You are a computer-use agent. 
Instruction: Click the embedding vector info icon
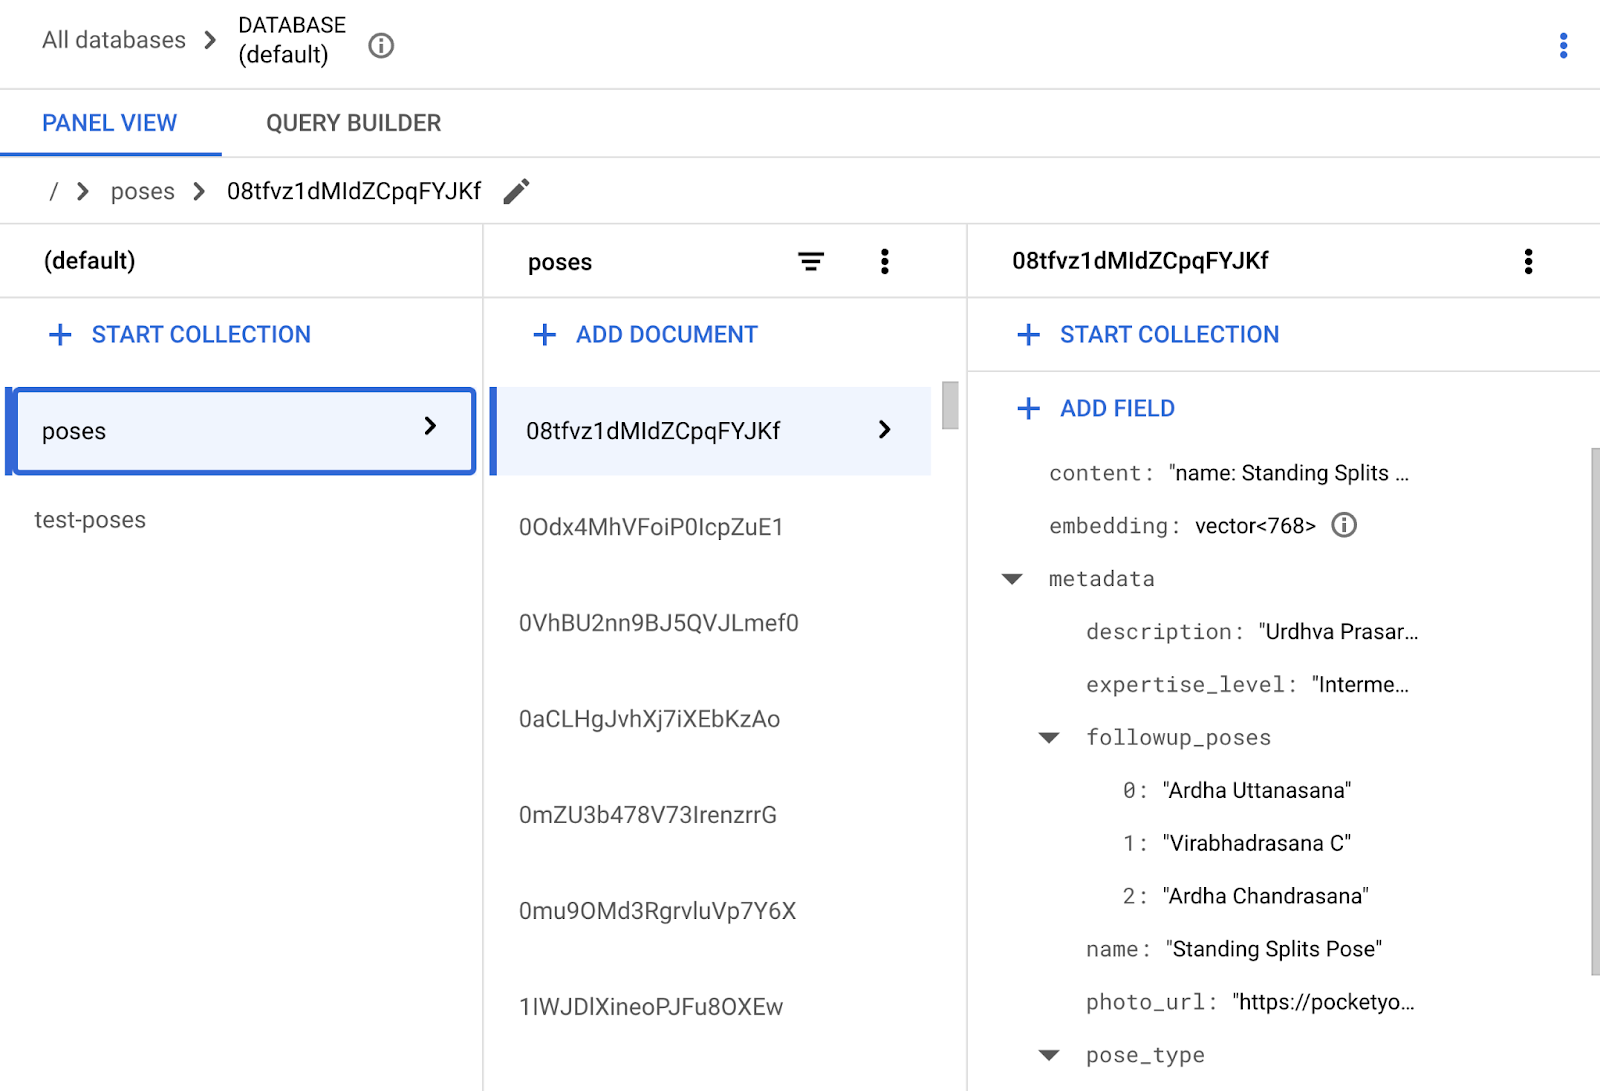click(1344, 525)
